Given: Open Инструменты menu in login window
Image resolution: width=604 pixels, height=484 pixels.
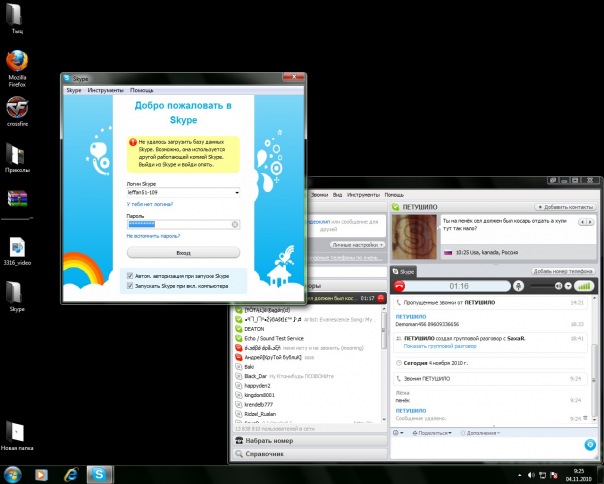Looking at the screenshot, I should (x=106, y=90).
